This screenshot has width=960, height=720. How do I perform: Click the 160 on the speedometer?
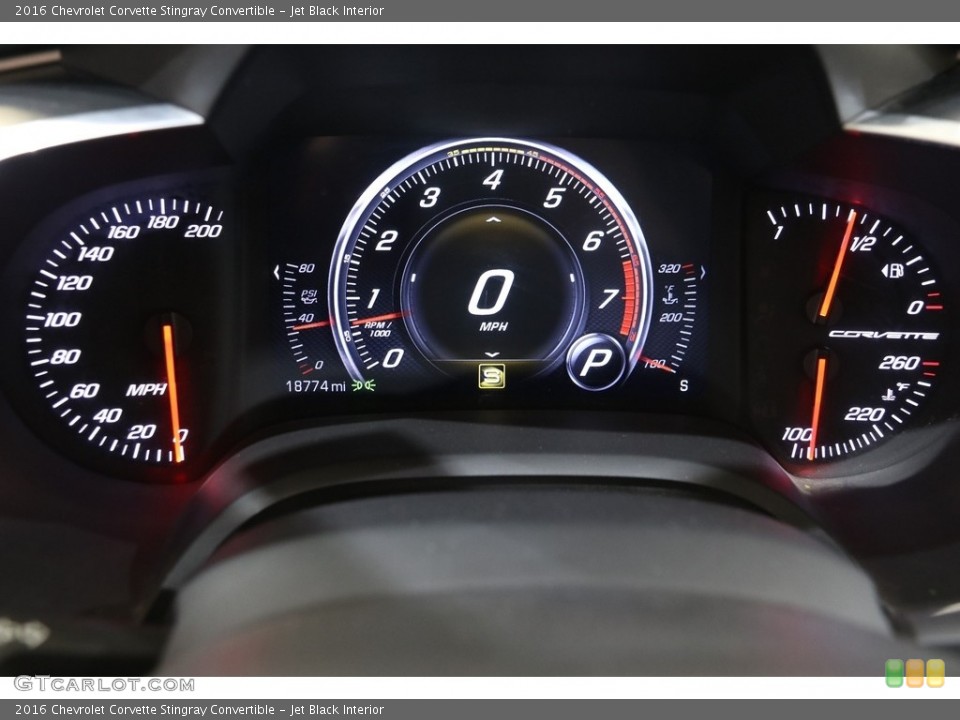[x=124, y=232]
